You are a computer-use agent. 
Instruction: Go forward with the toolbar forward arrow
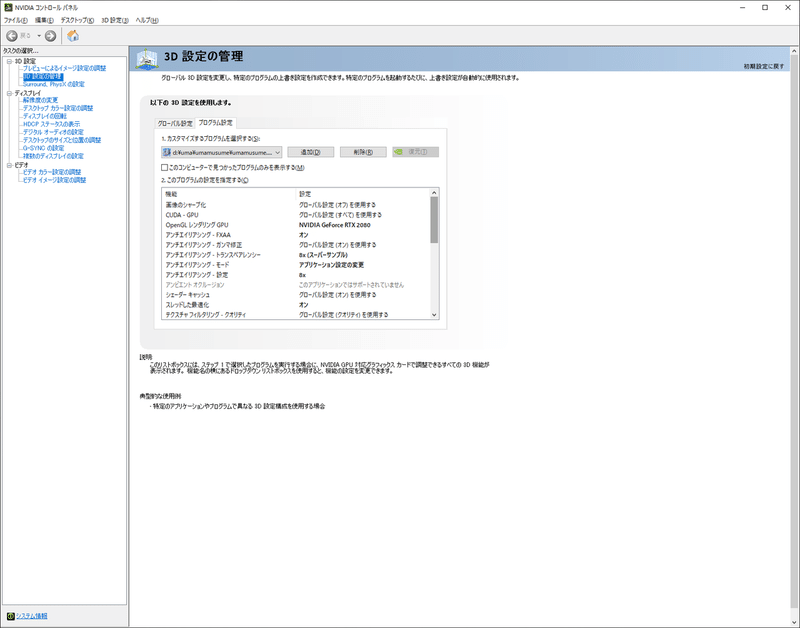(x=50, y=36)
